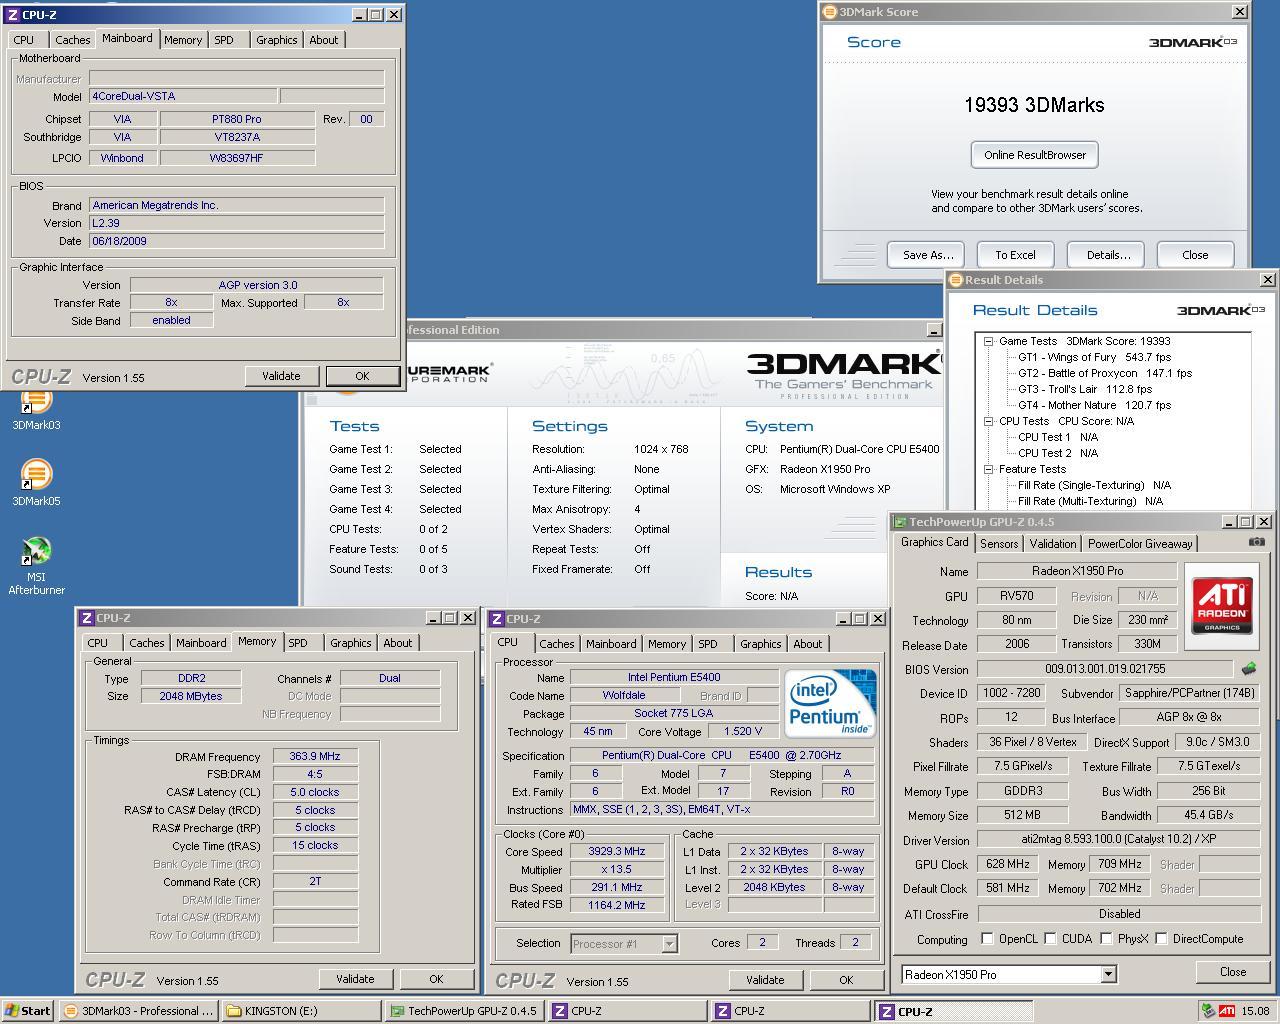Open the 3DMark03 desktop shortcut
Screen dimensions: 1280x1024
click(36, 410)
